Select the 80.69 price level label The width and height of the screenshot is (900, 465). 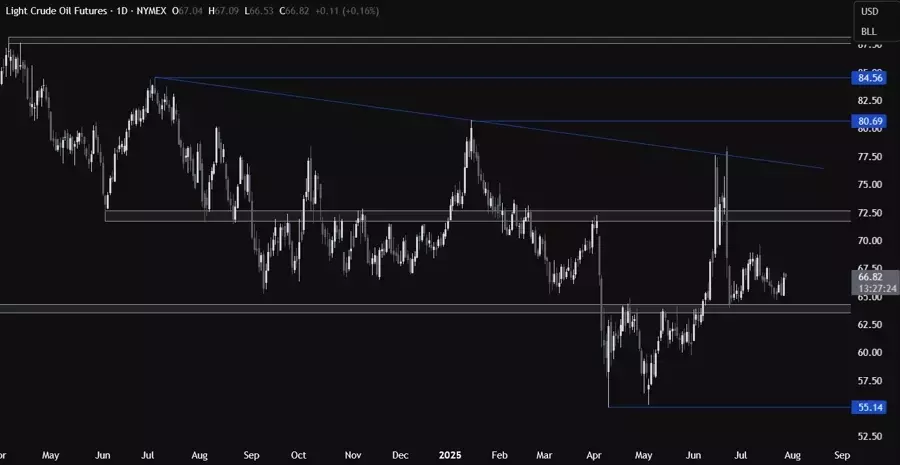869,121
